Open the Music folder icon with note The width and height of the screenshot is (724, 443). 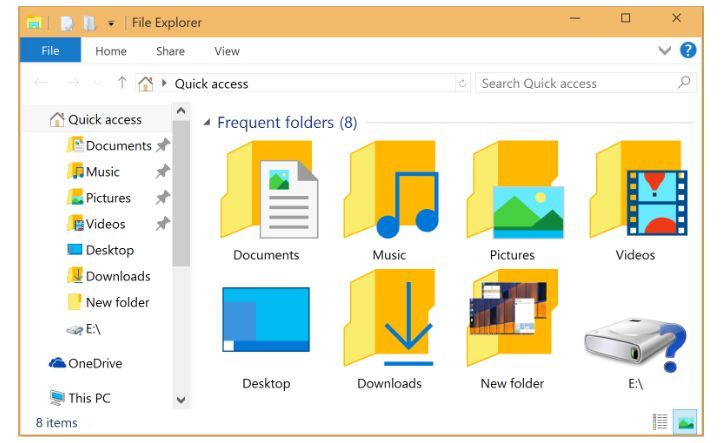pos(392,190)
